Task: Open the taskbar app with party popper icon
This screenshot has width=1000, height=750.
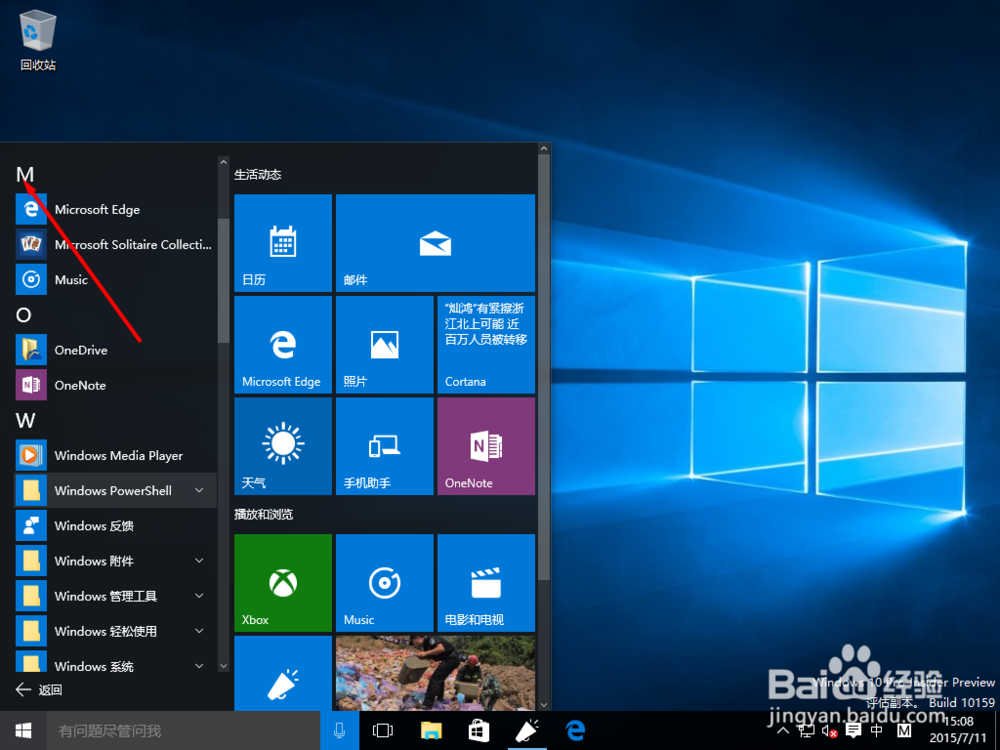Action: [527, 730]
